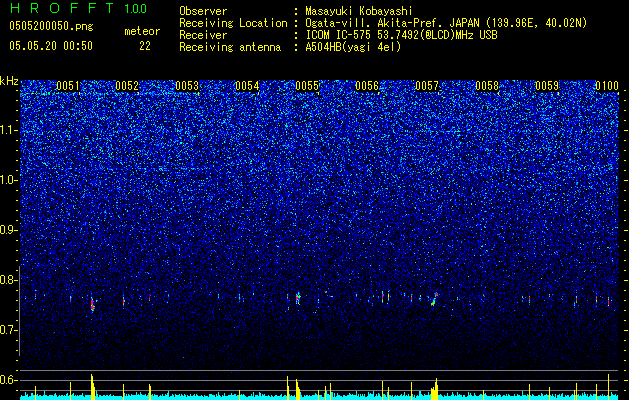Click the 0057 time marker

[427, 86]
